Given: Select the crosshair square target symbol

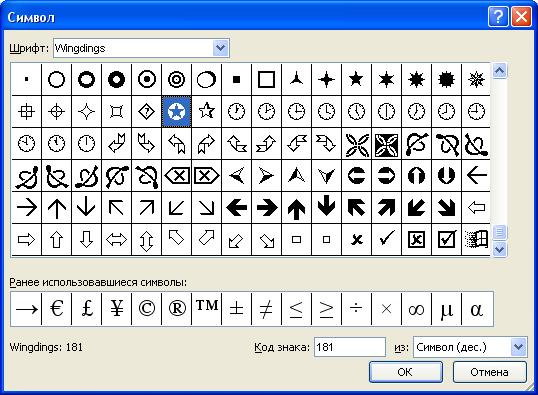Looking at the screenshot, I should pyautogui.click(x=26, y=112).
